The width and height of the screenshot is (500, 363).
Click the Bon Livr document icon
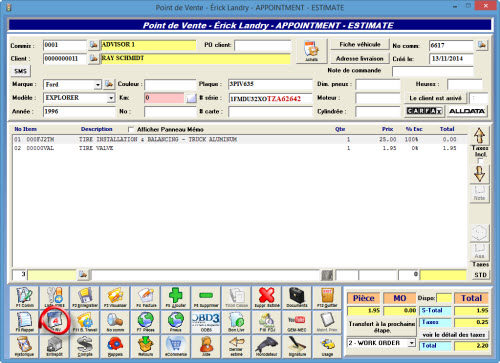[236, 322]
